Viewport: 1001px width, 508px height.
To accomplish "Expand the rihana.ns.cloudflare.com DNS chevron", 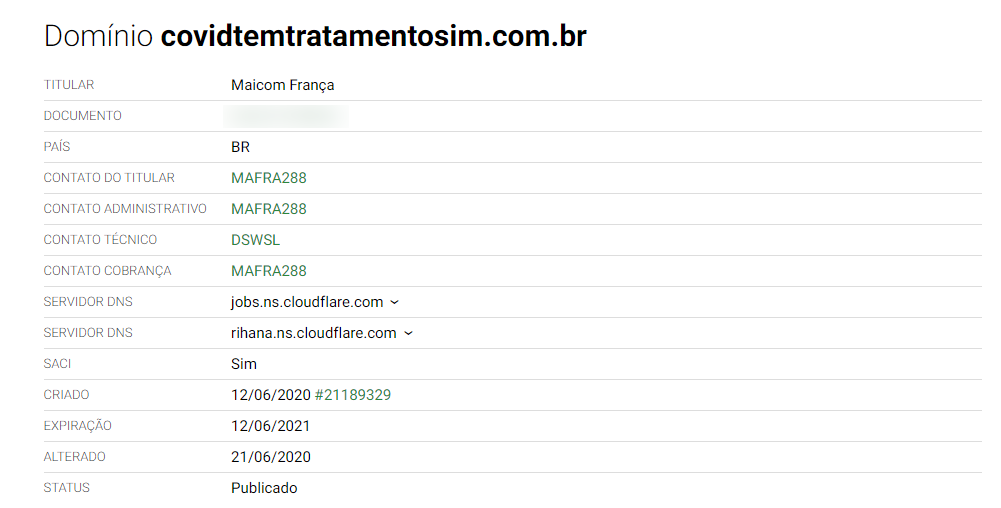I will click(x=409, y=333).
